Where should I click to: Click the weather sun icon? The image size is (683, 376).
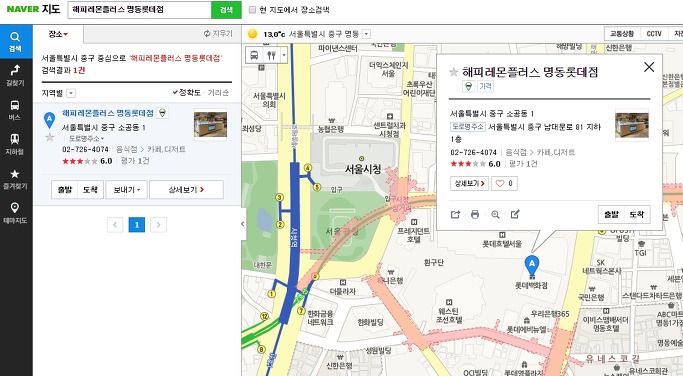tap(252, 34)
